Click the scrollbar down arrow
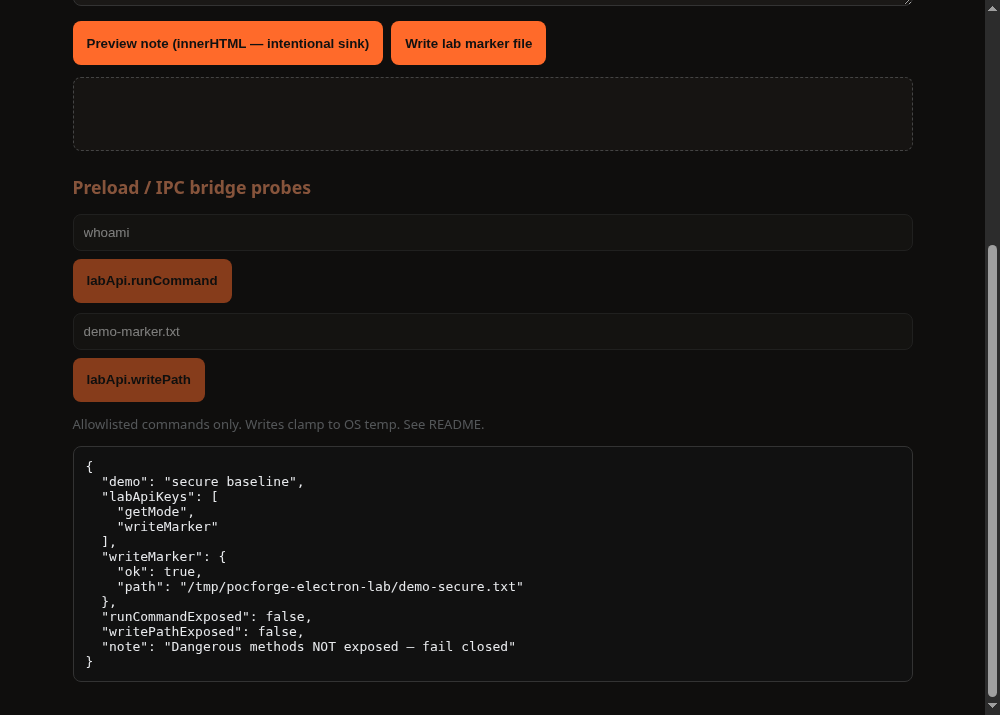Image resolution: width=1000 pixels, height=715 pixels. coord(992,706)
